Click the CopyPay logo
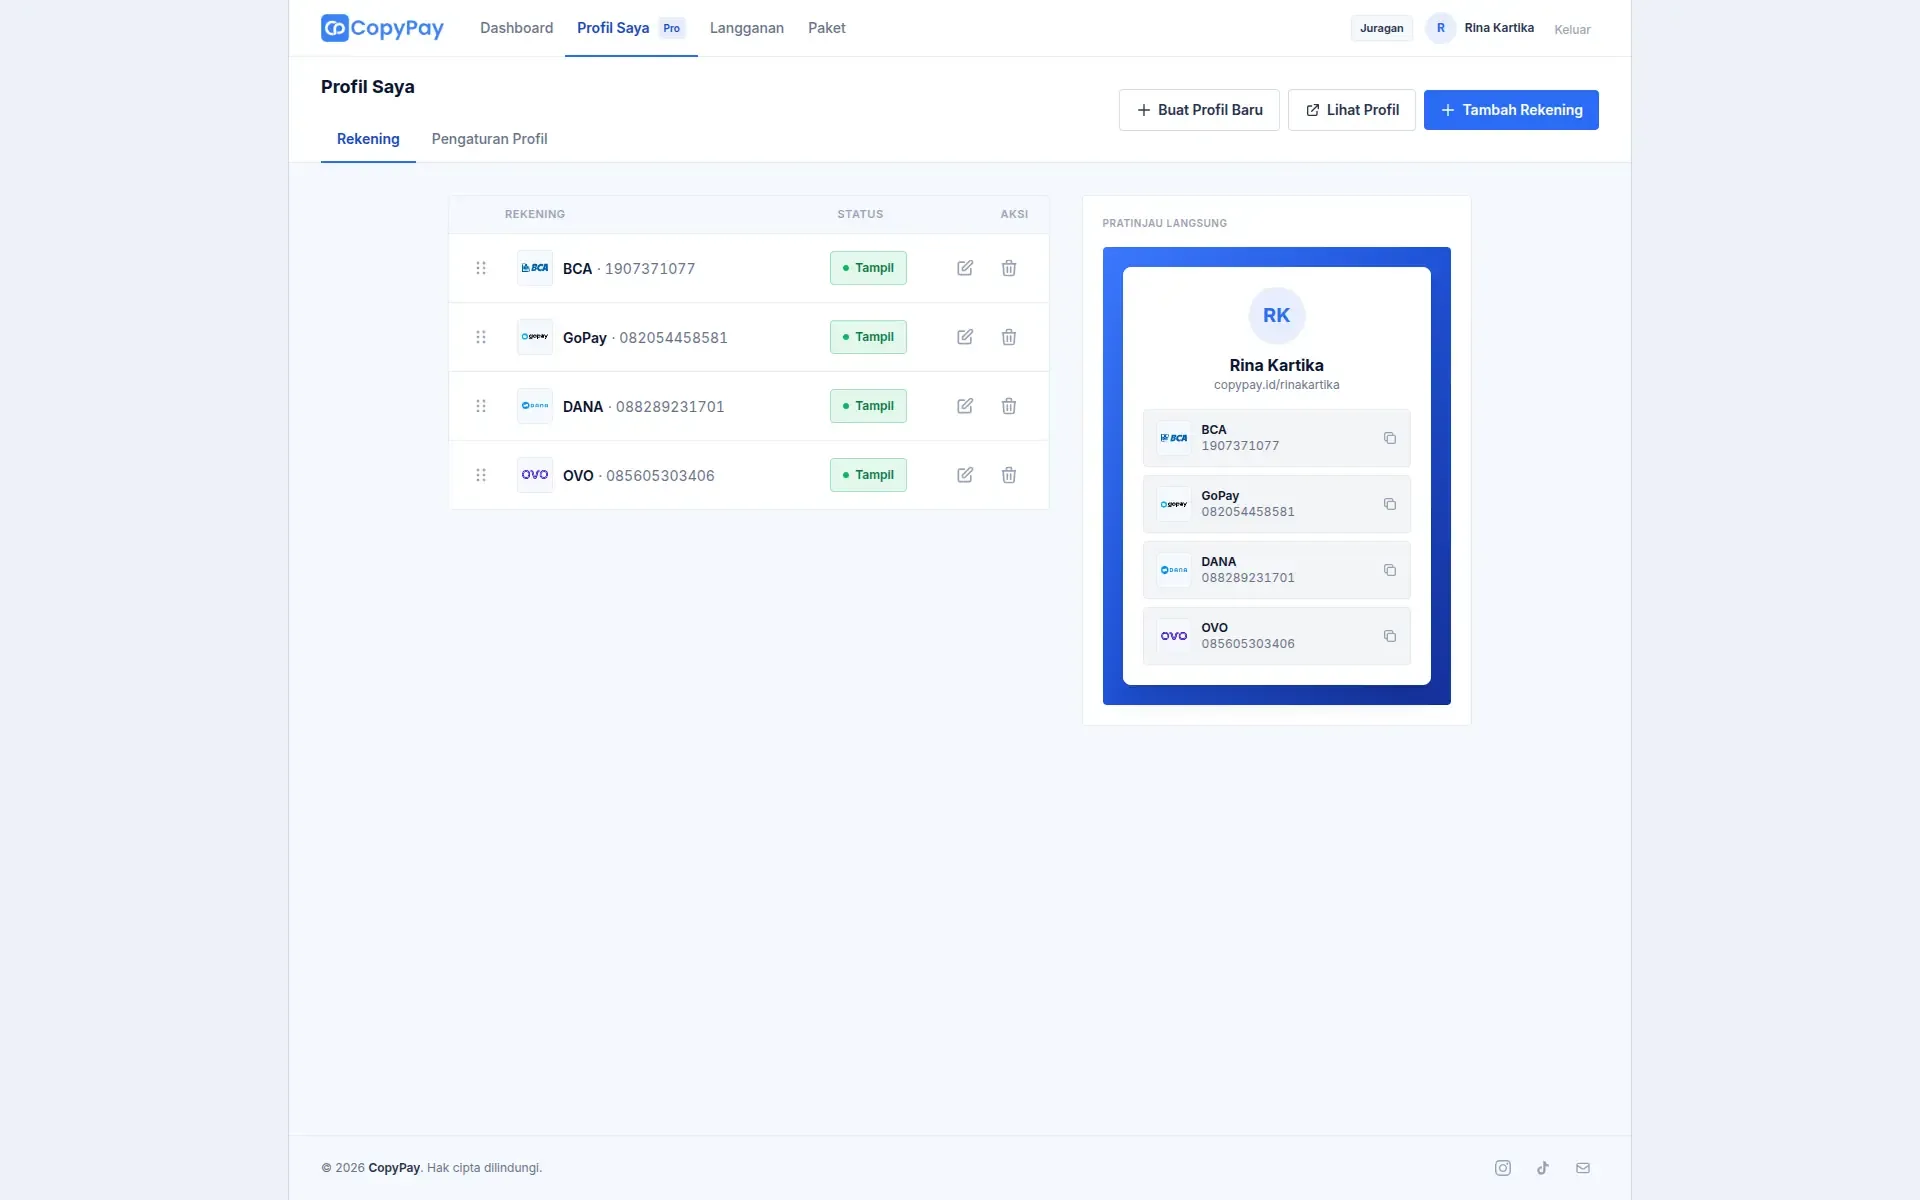Viewport: 1920px width, 1200px height. click(382, 28)
